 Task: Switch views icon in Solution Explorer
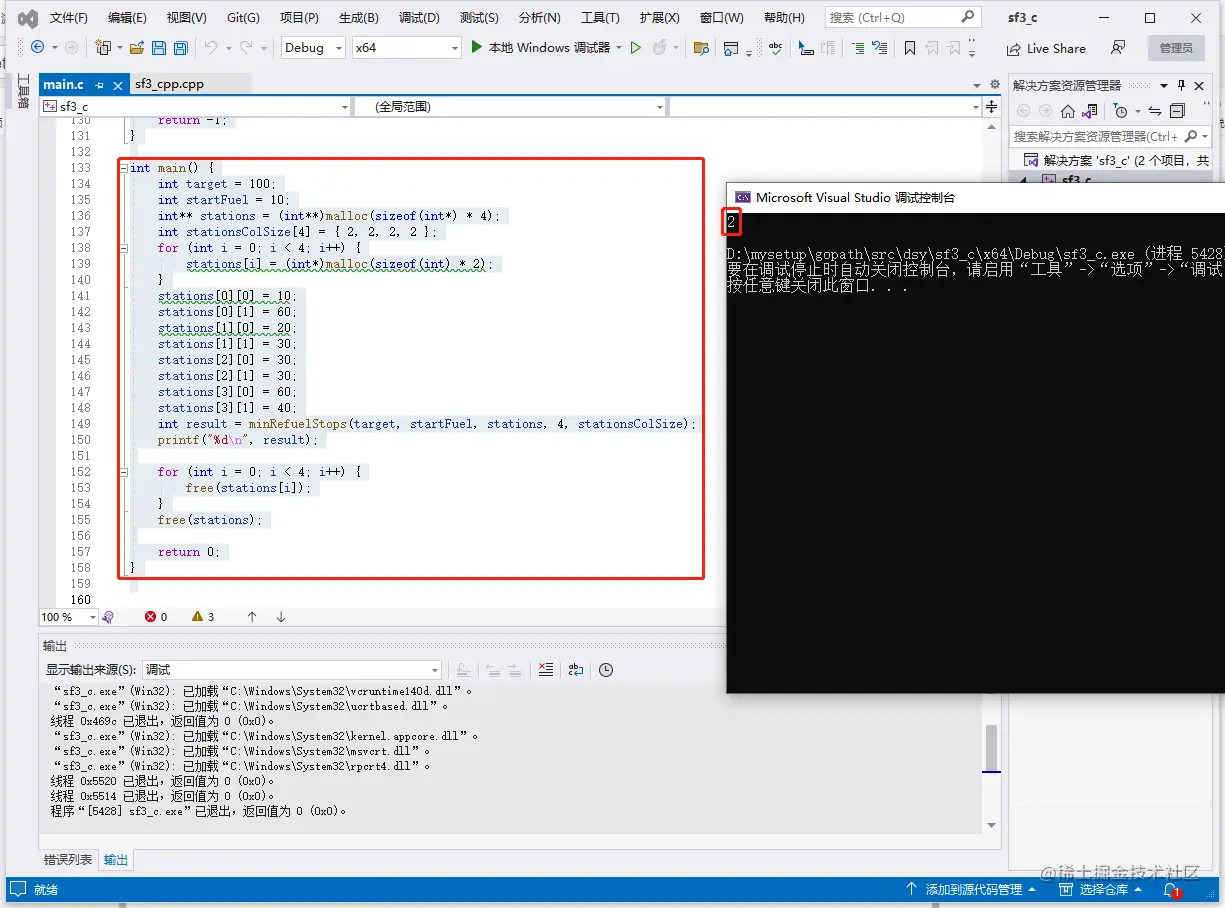1089,111
